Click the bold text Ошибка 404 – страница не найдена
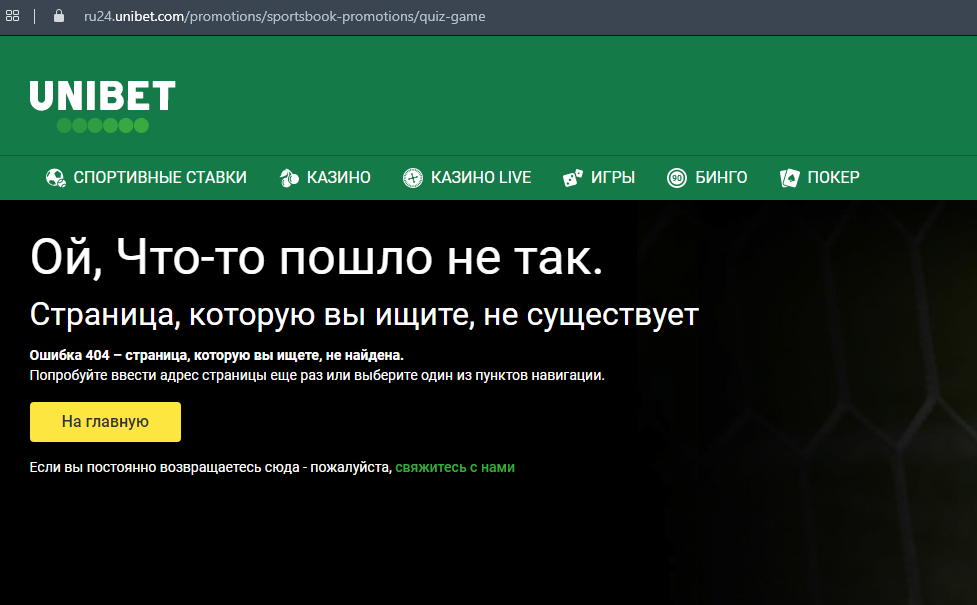The width and height of the screenshot is (977, 605). pos(216,355)
